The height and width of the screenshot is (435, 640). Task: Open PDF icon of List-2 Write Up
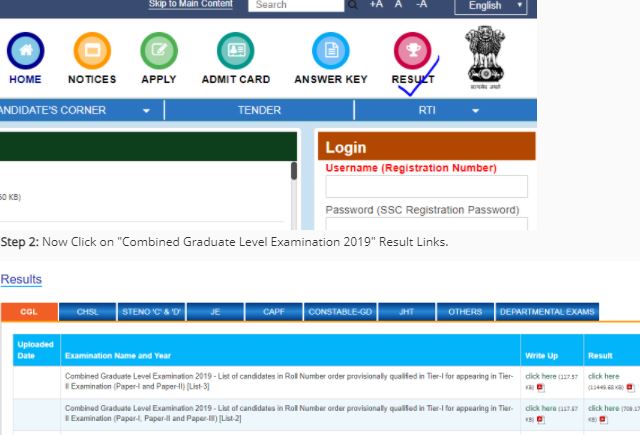point(540,419)
